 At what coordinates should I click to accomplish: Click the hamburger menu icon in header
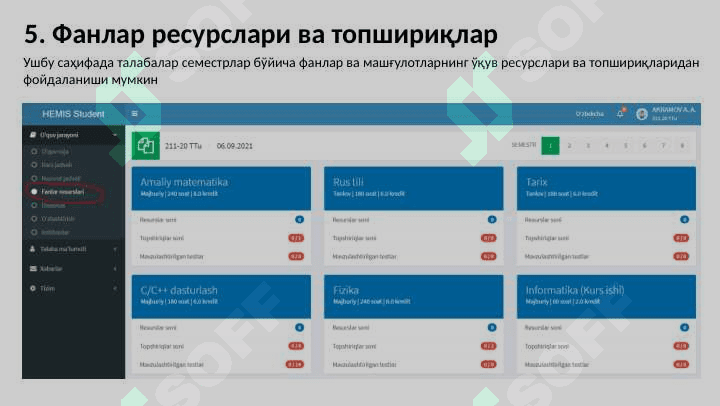pos(135,114)
